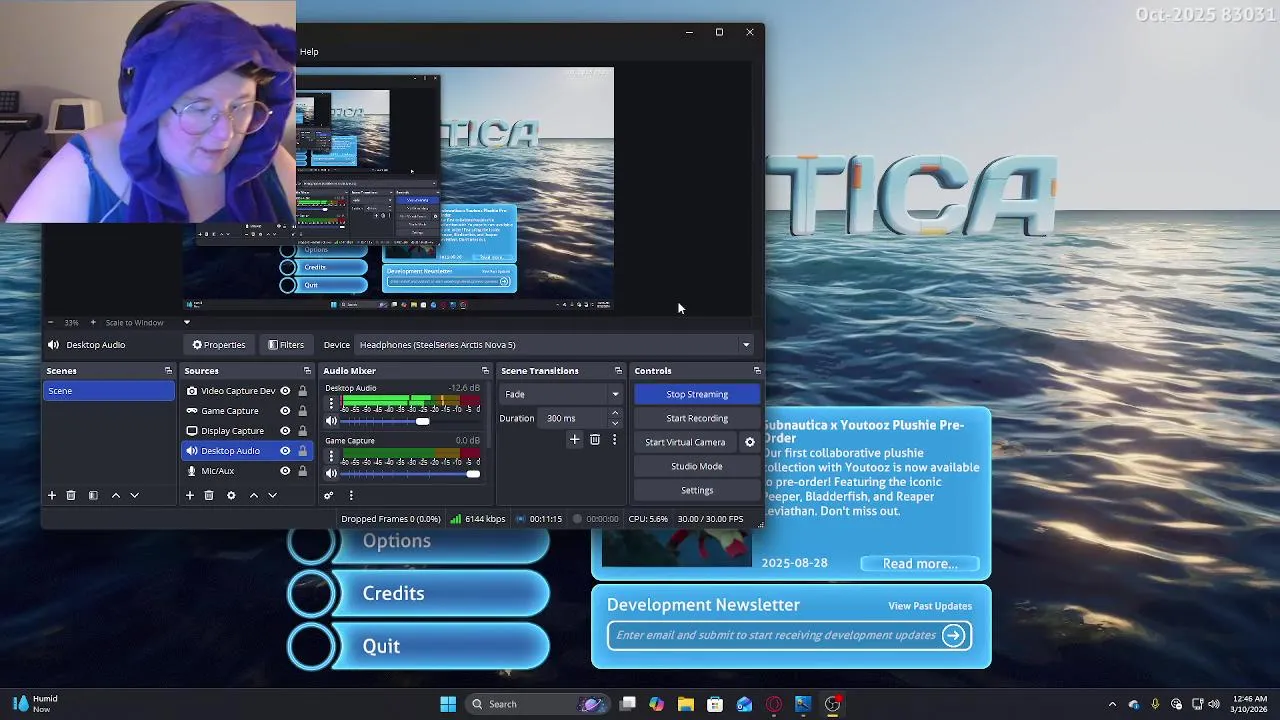Open scene filters icon in Scenes panel
The width and height of the screenshot is (1280, 720).
(x=93, y=495)
